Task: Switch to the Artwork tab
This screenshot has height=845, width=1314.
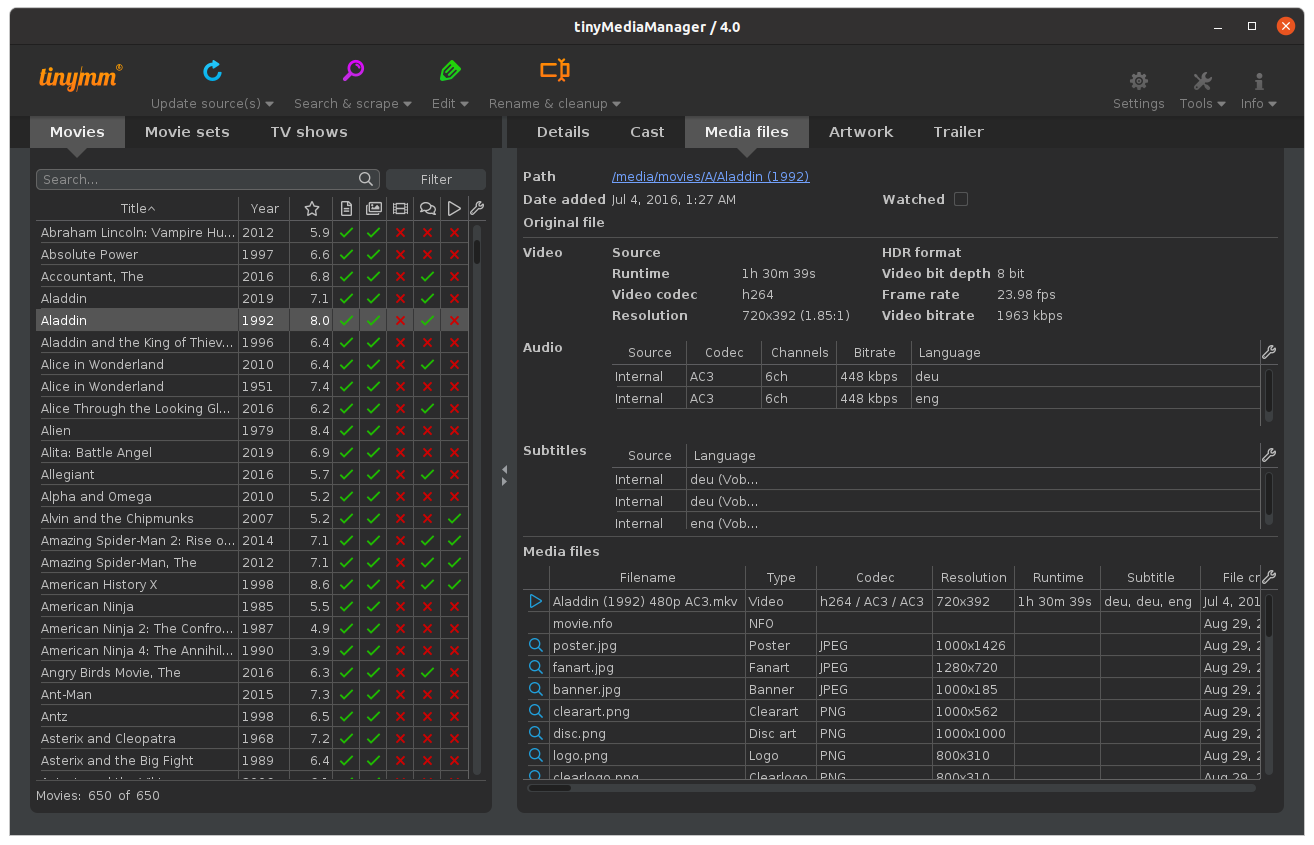Action: pos(860,132)
